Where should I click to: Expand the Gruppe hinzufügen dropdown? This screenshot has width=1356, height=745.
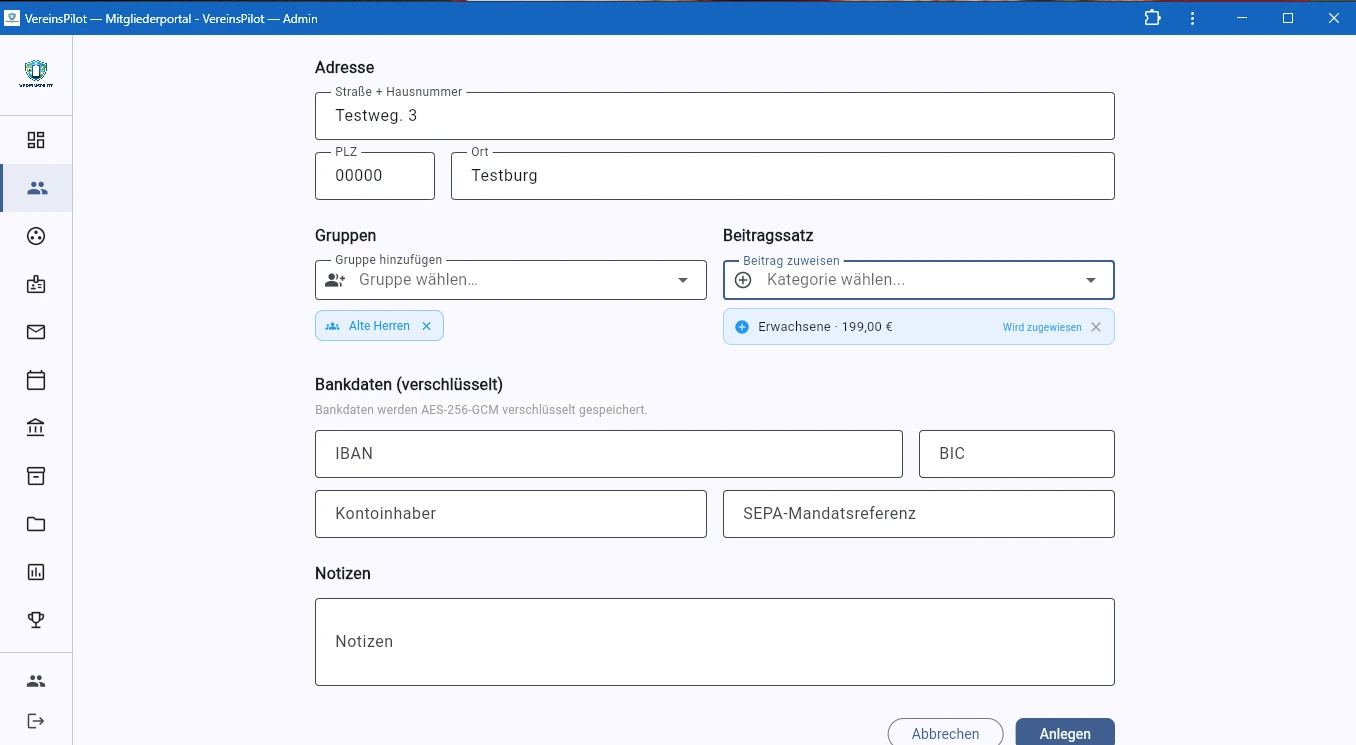click(x=683, y=280)
